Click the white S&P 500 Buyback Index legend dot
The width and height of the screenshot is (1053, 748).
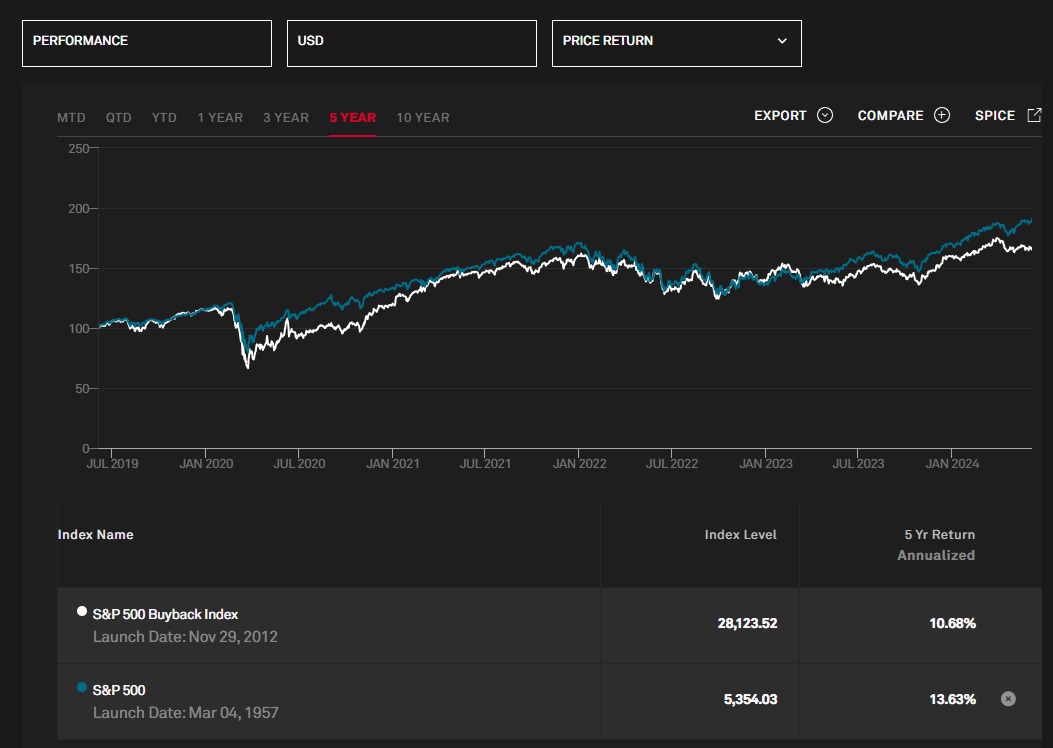coord(80,612)
